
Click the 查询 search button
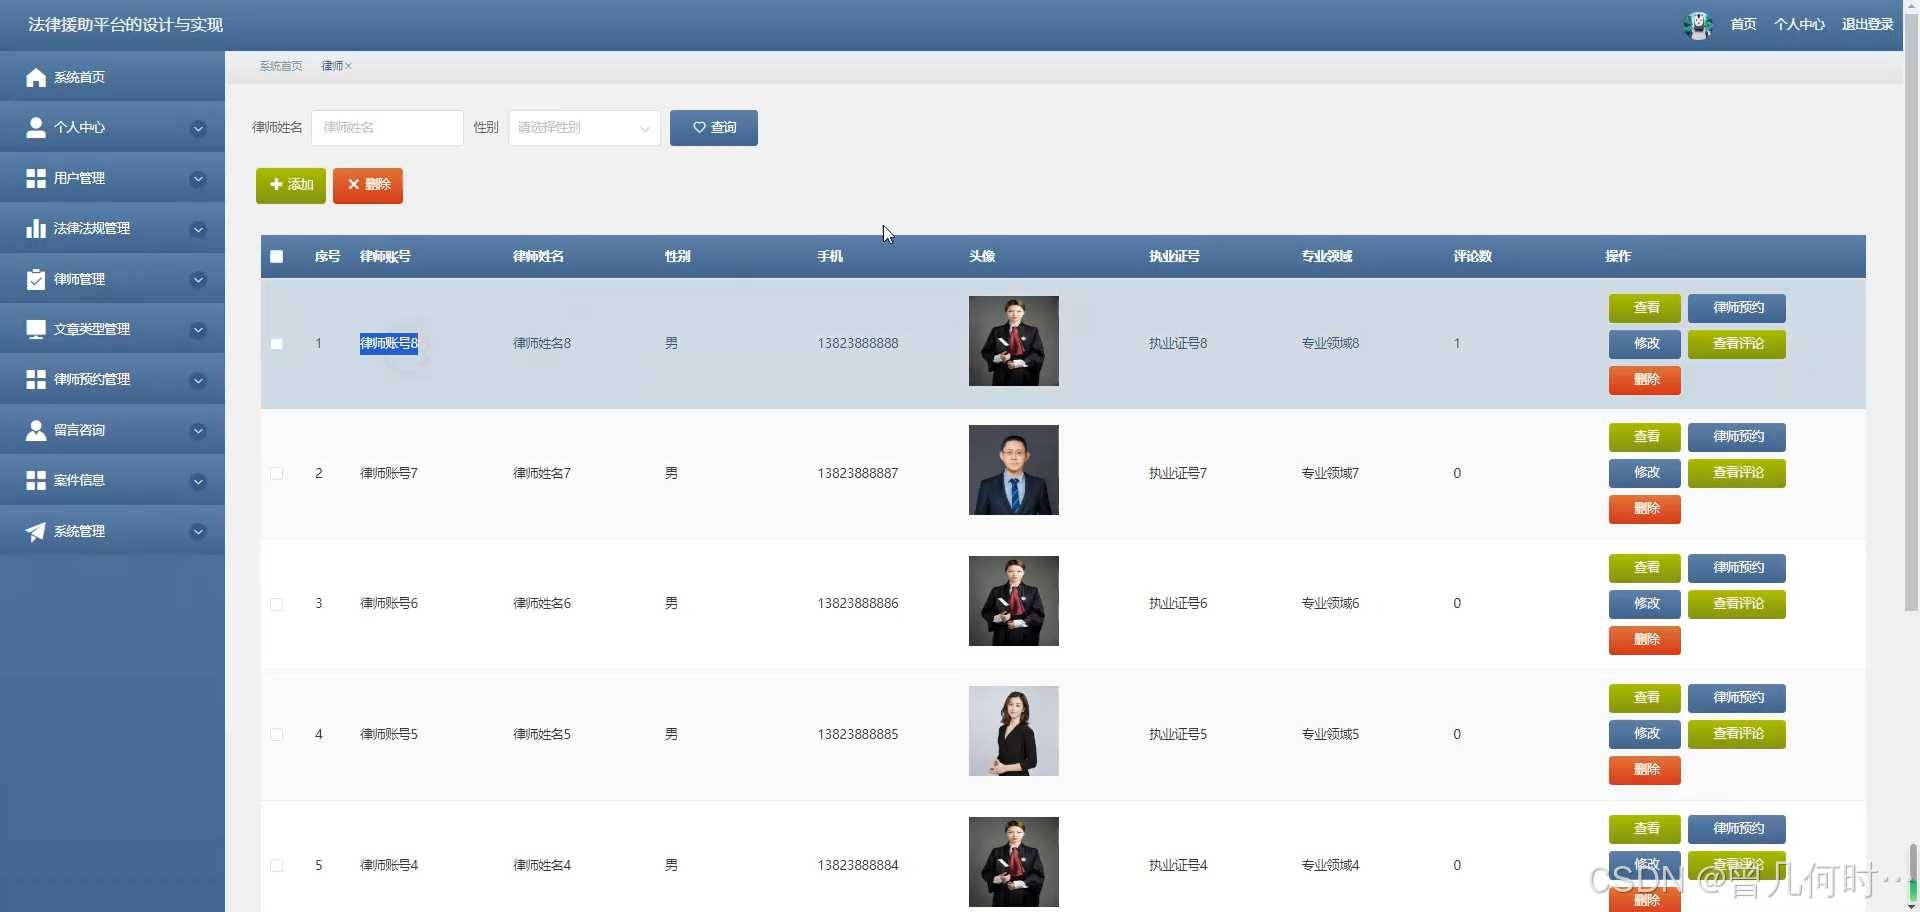[714, 128]
